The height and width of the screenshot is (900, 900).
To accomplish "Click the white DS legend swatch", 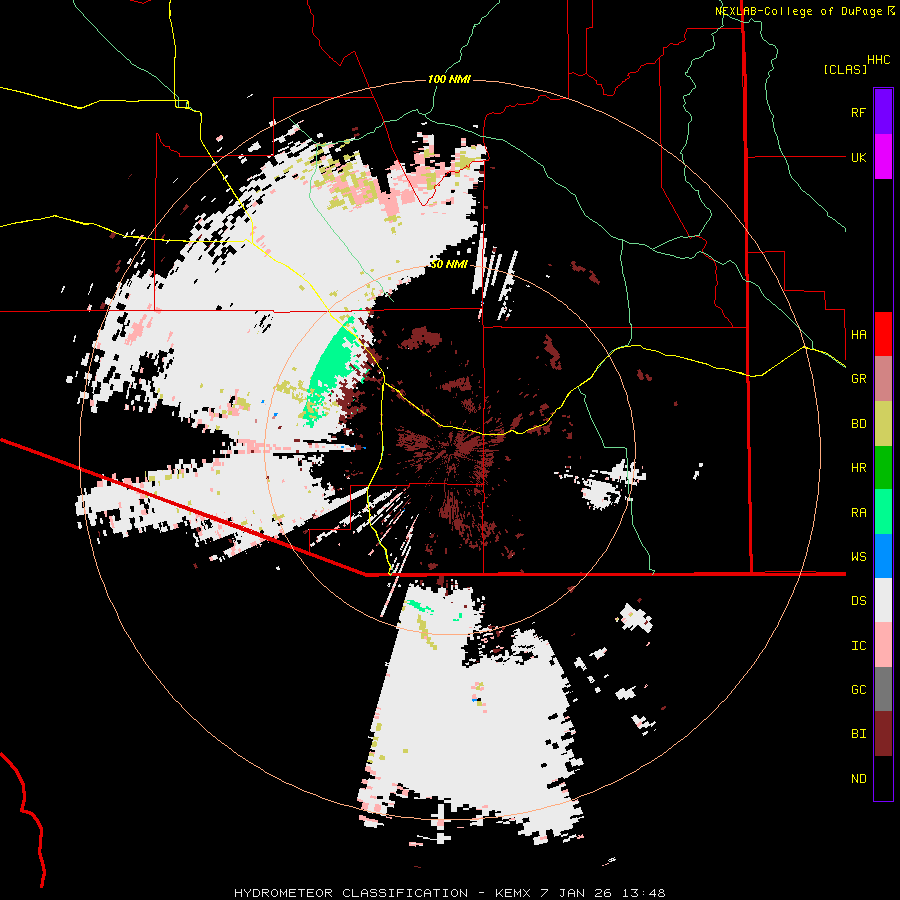I will coord(883,600).
